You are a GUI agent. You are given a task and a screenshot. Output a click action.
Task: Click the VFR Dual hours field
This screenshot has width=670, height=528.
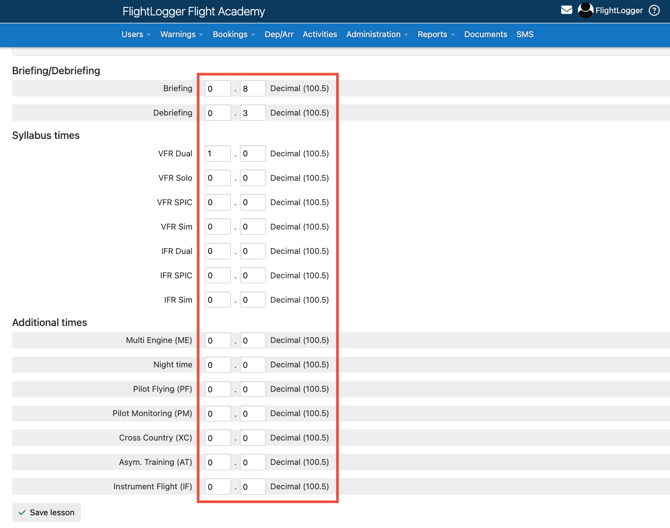[x=217, y=154]
